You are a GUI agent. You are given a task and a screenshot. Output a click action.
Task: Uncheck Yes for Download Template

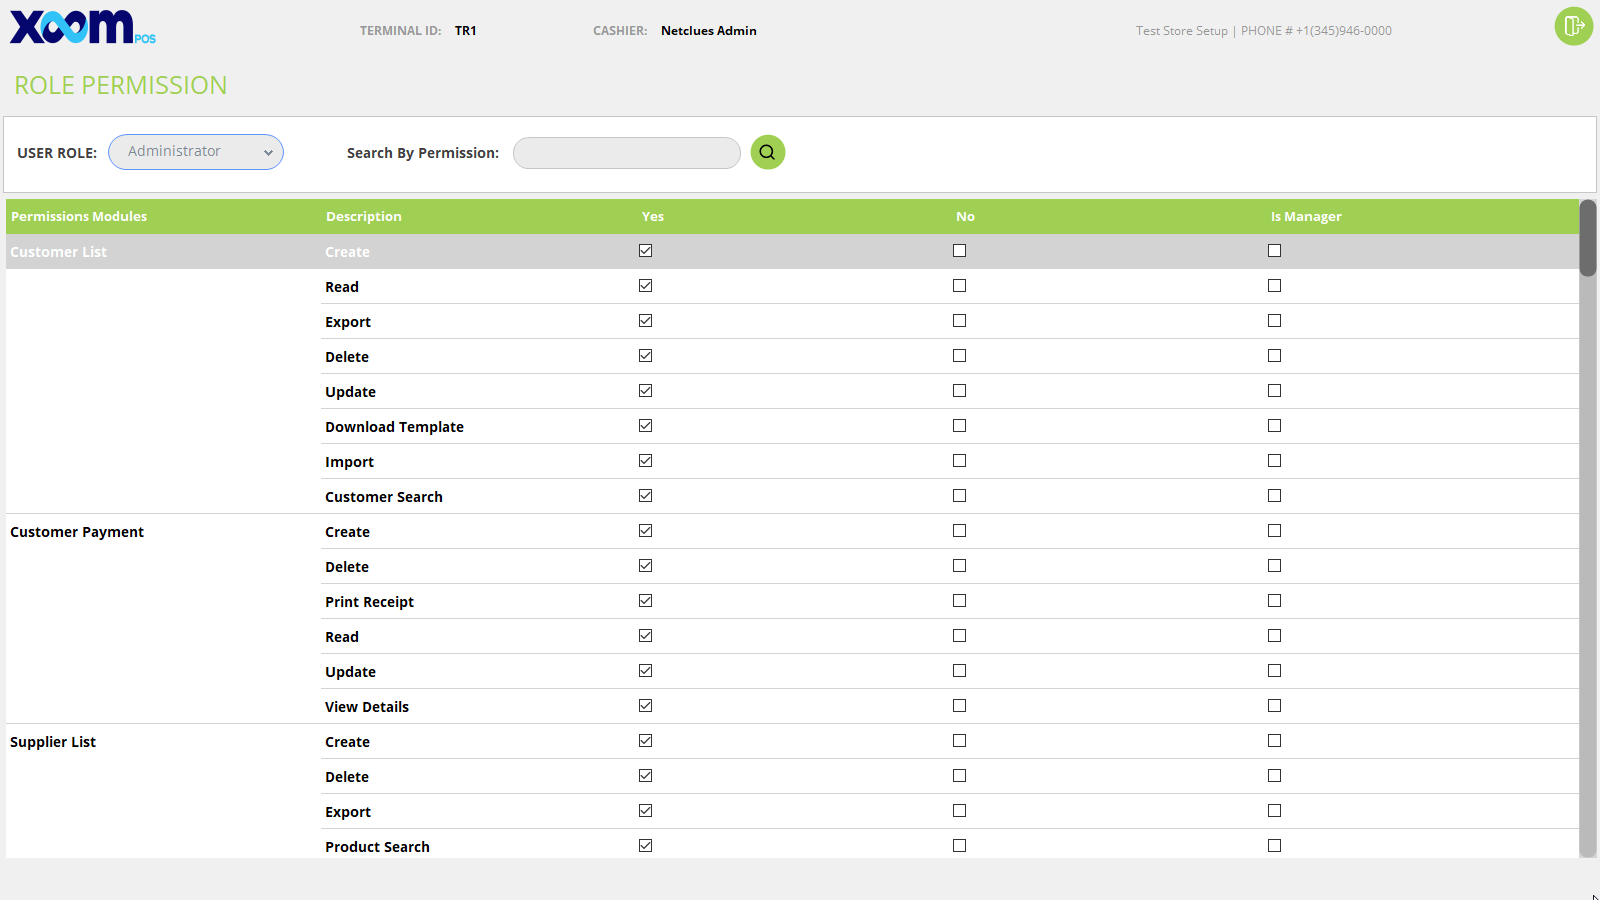click(x=646, y=426)
